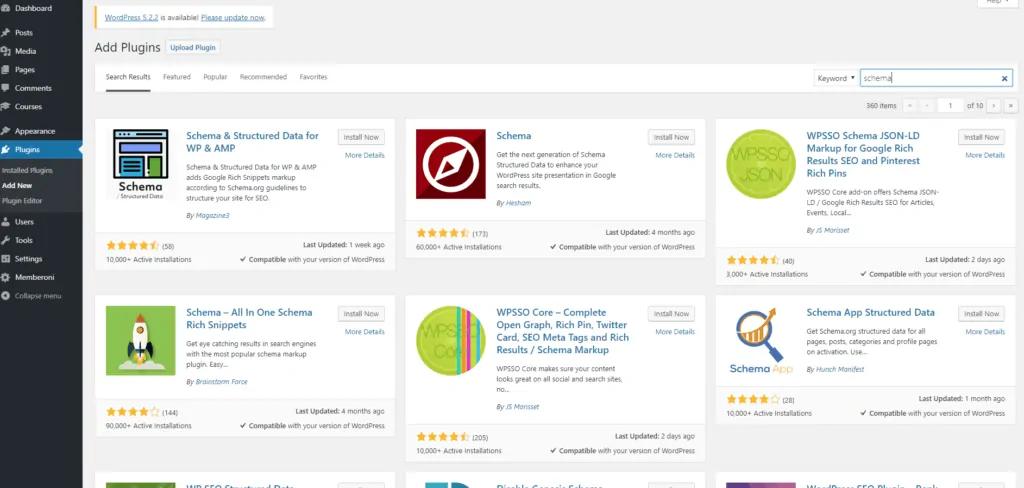
Task: Click the Hunch Manifest author link
Action: (840, 369)
